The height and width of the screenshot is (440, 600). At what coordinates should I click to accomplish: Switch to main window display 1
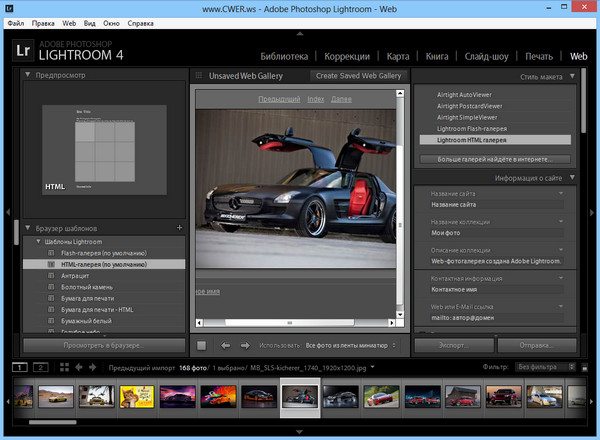(20, 367)
